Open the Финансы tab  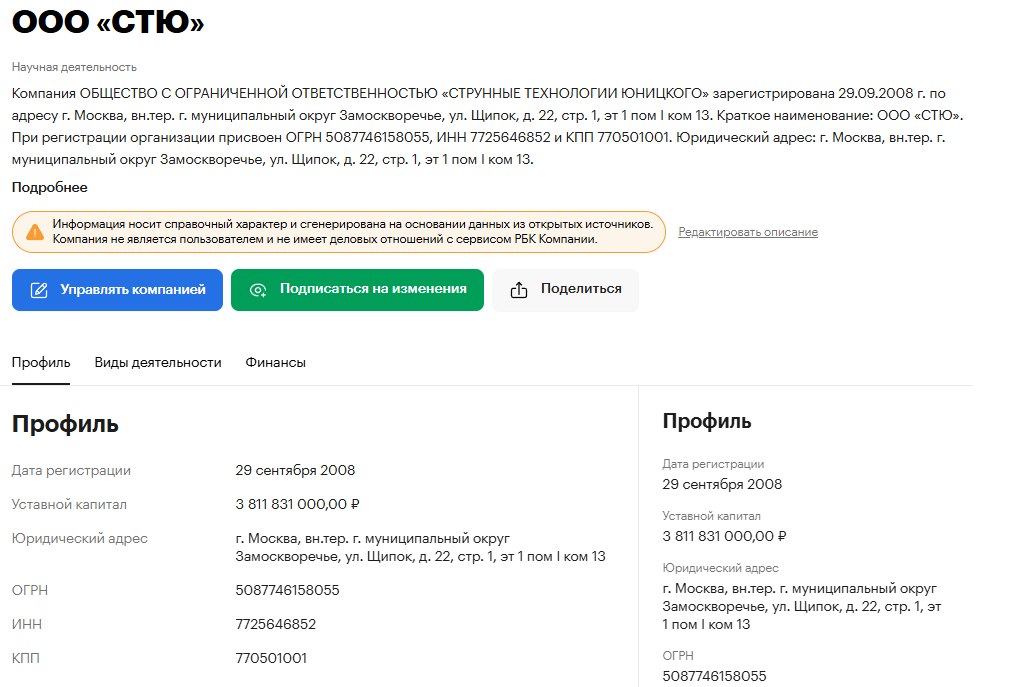click(275, 363)
